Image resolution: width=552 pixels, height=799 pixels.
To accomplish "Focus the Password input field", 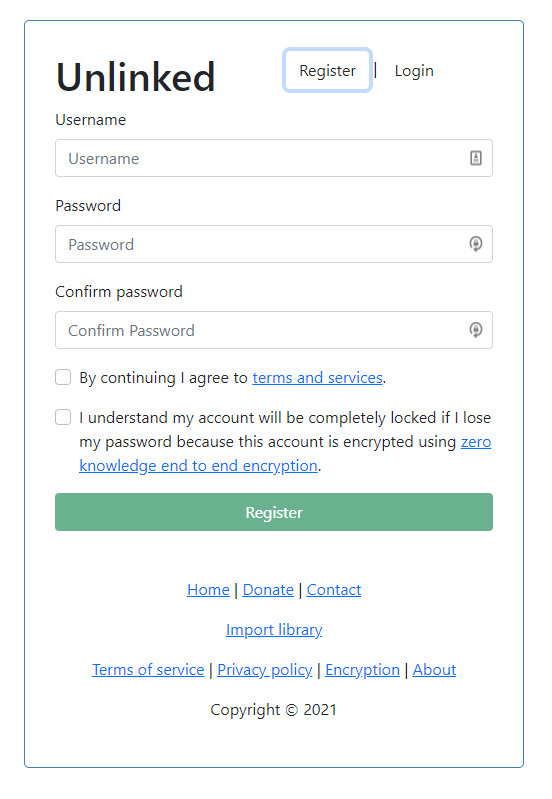I will click(x=274, y=244).
